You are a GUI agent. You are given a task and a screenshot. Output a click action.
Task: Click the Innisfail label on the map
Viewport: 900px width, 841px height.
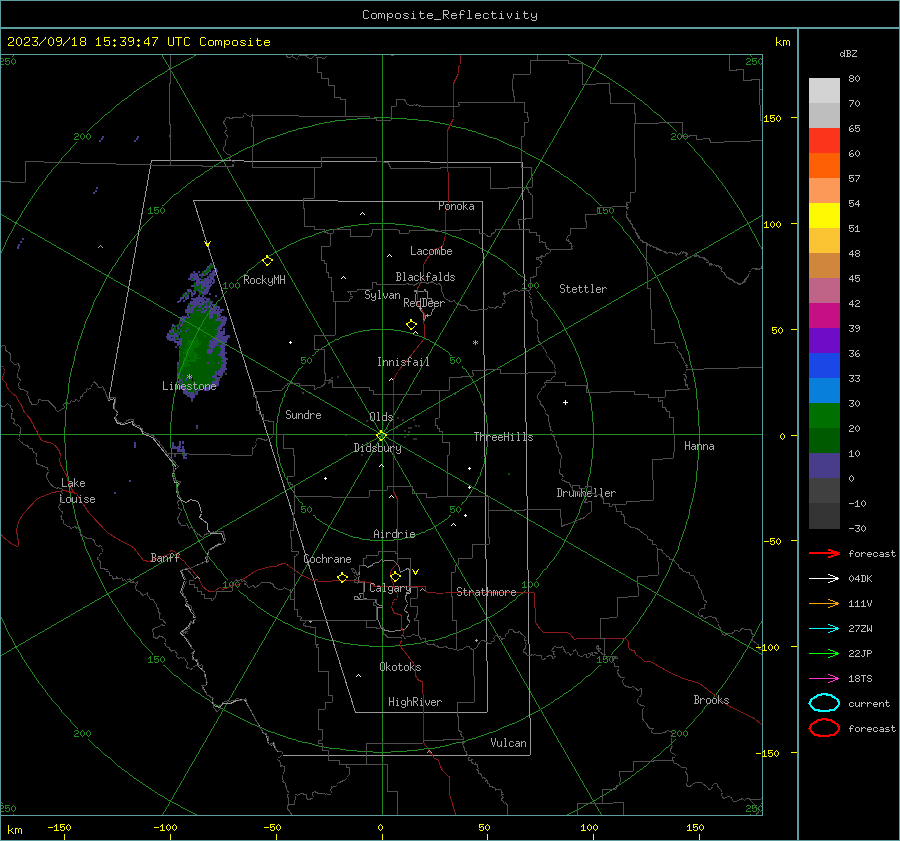click(403, 362)
